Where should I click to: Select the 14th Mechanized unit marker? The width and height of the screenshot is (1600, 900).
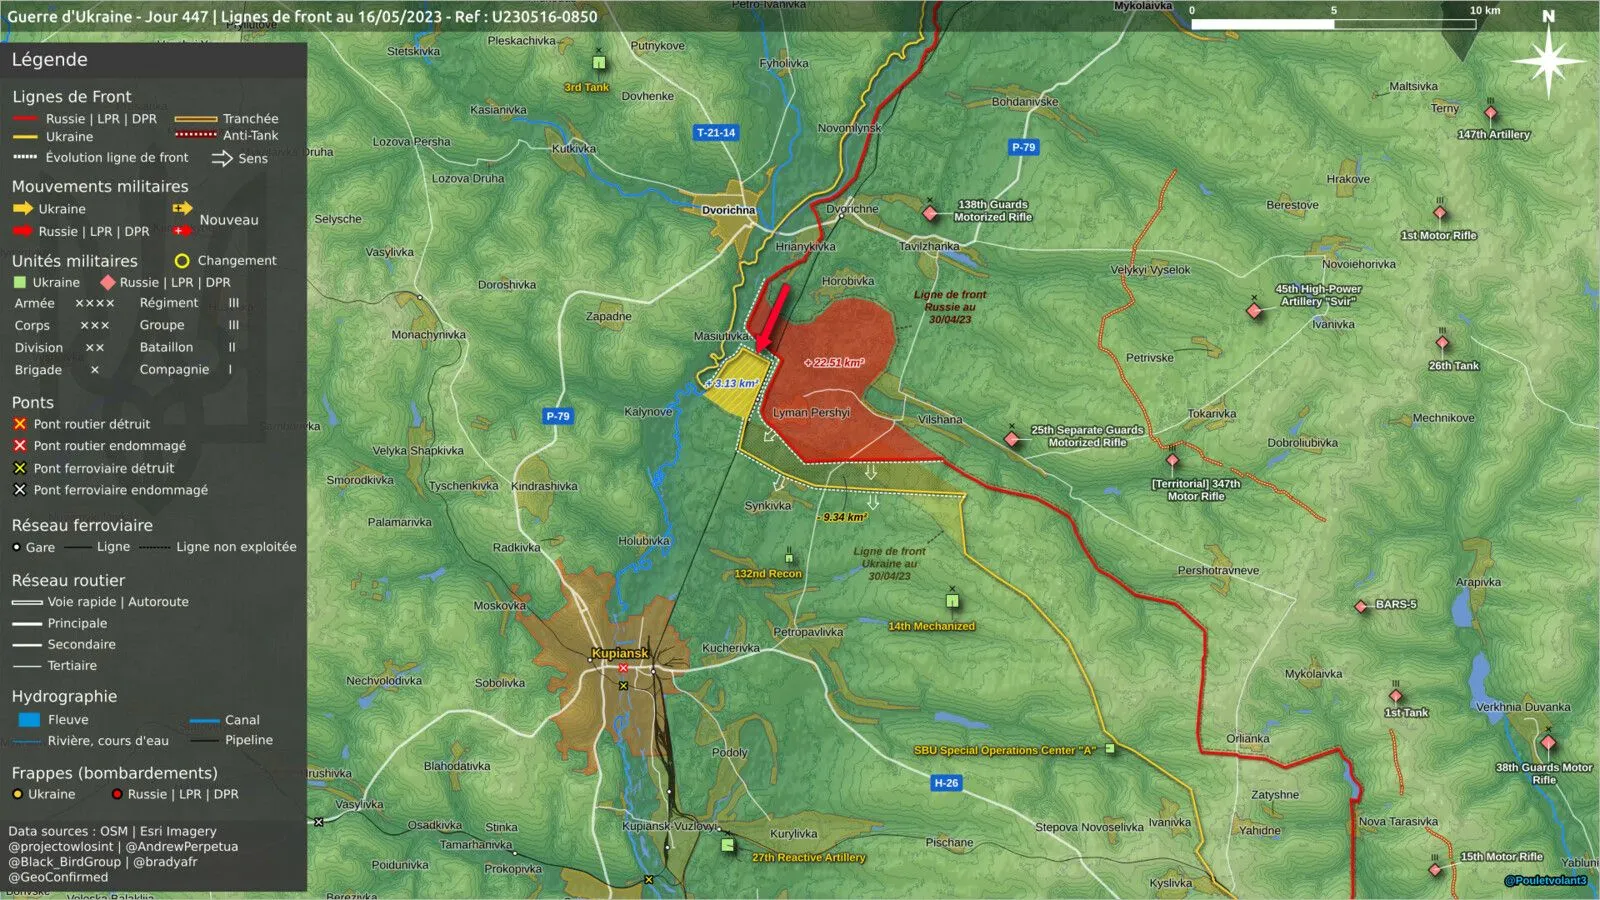pyautogui.click(x=952, y=601)
